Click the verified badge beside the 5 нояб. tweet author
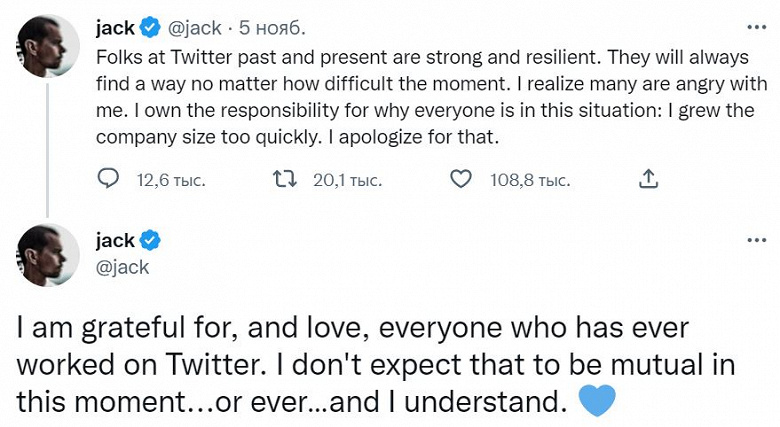The width and height of the screenshot is (780, 427). pos(151,28)
